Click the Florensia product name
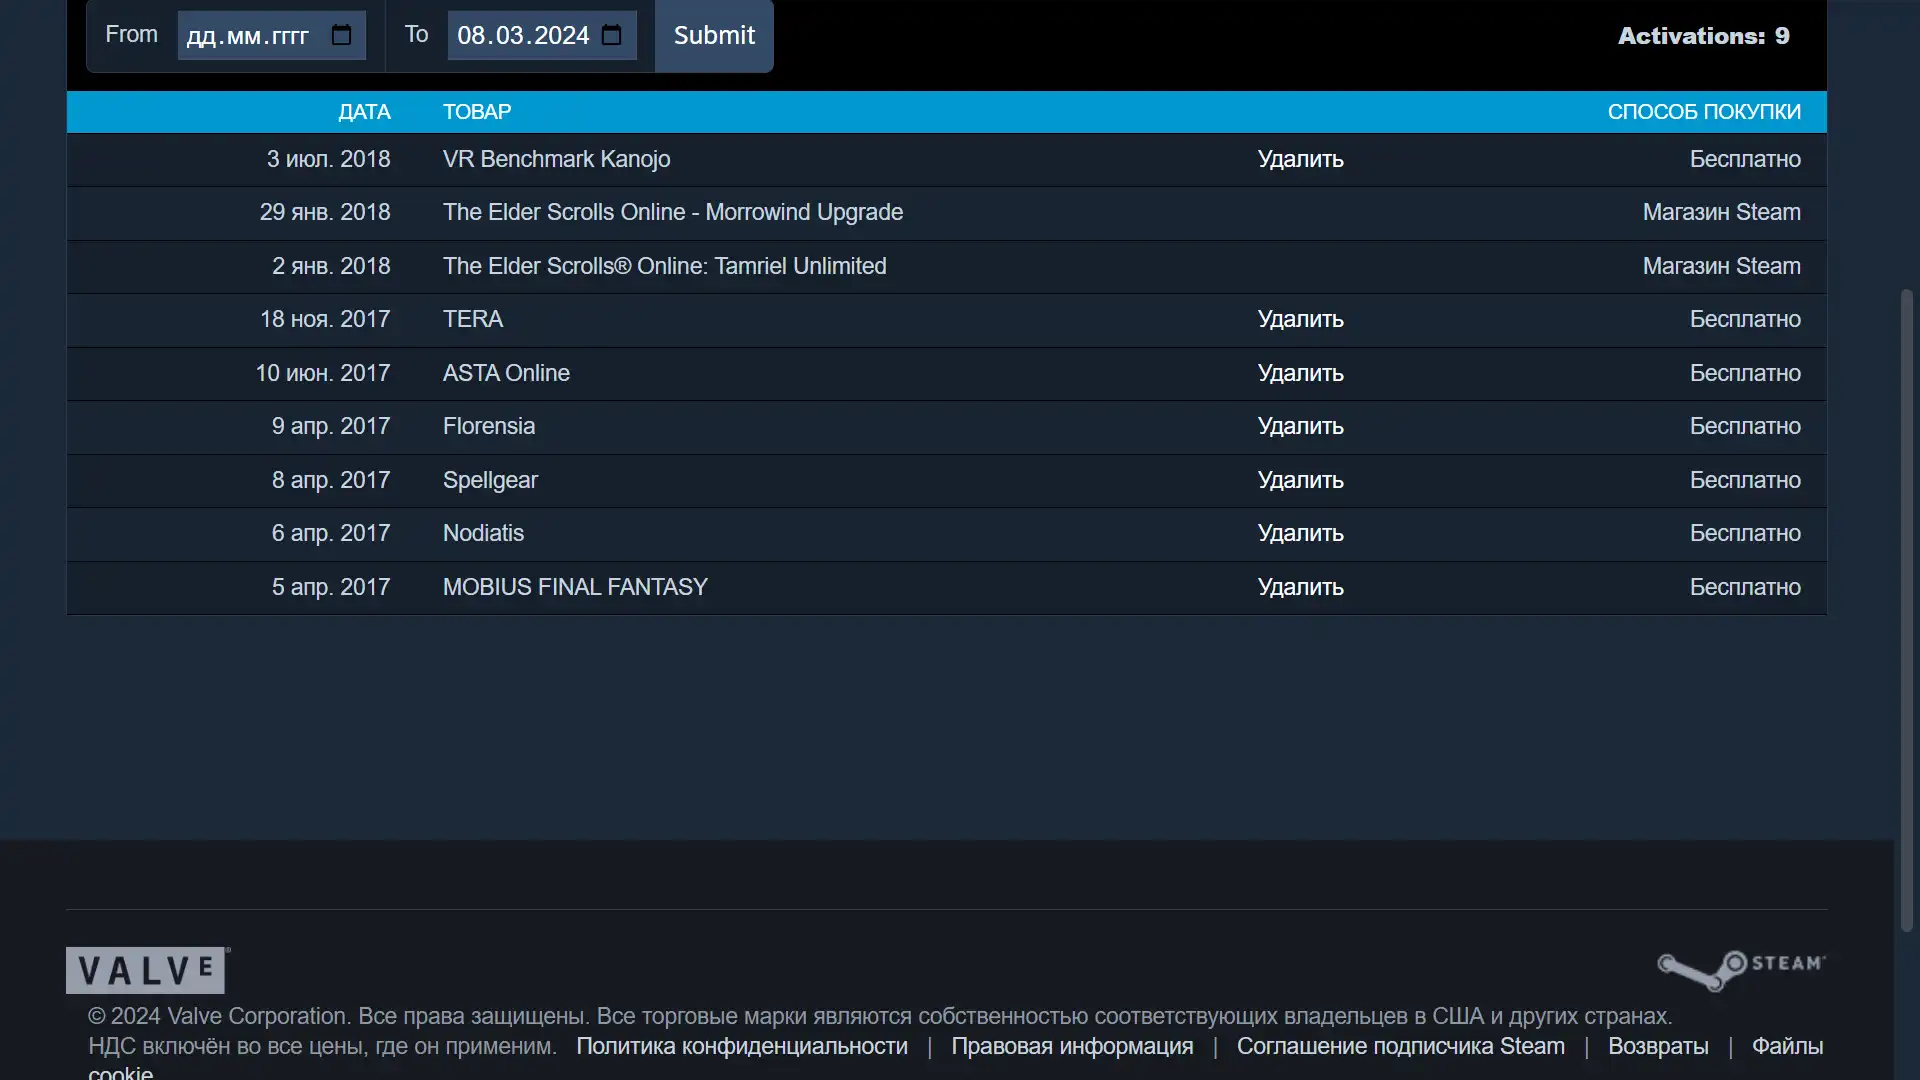 pyautogui.click(x=489, y=426)
